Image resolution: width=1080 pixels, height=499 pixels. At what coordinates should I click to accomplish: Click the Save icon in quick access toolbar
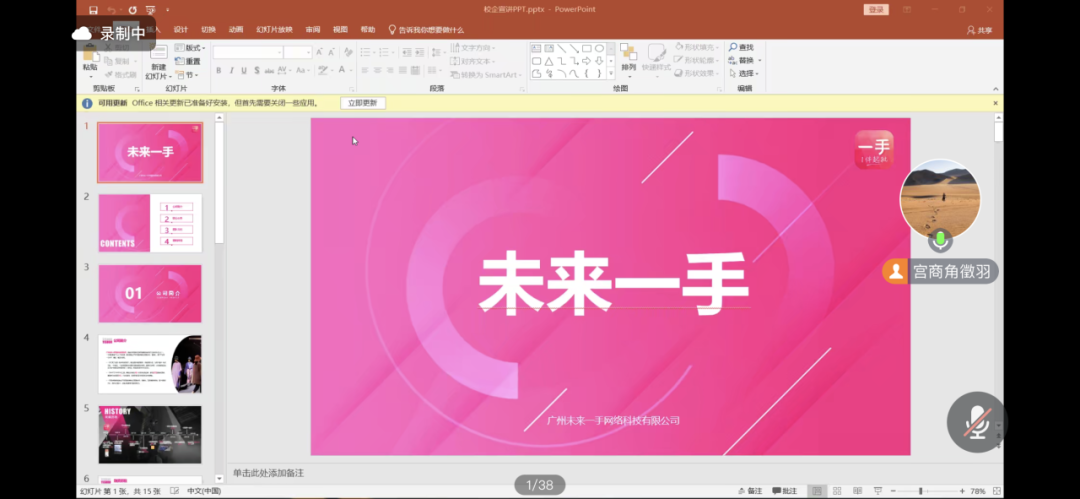[93, 9]
